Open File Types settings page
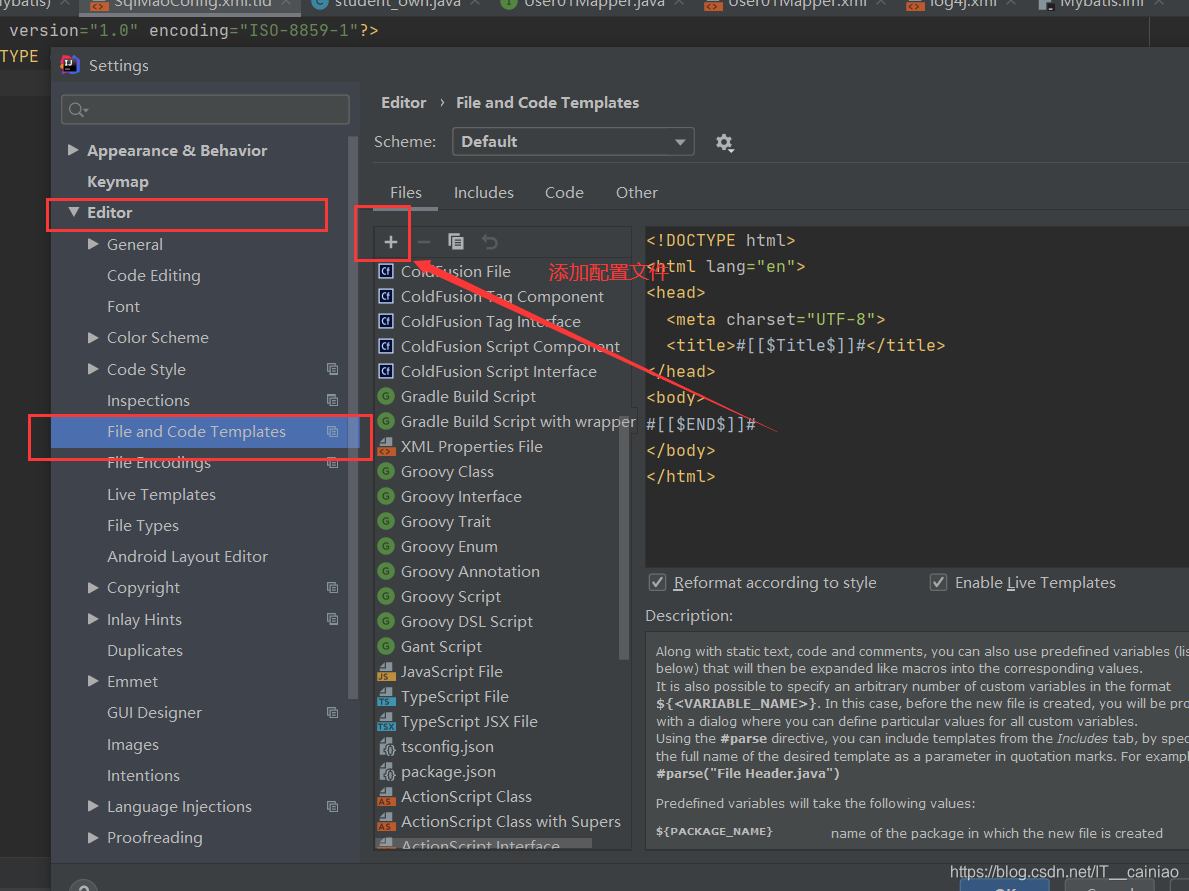 coord(143,526)
